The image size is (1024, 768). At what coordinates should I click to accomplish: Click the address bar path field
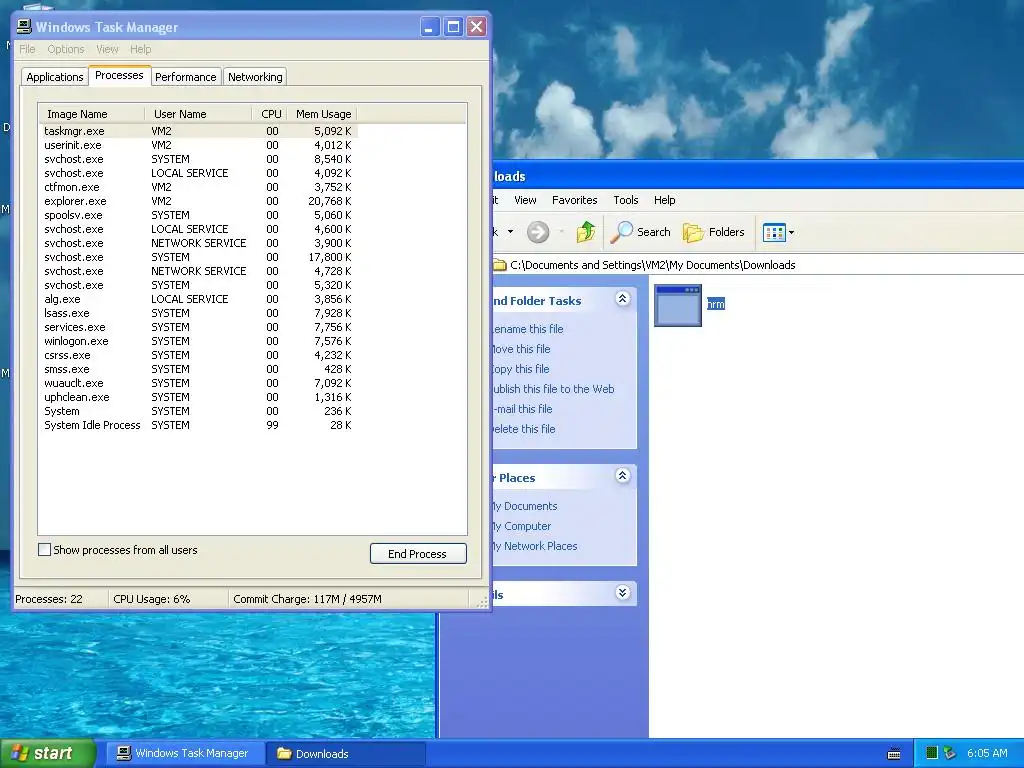(x=758, y=264)
